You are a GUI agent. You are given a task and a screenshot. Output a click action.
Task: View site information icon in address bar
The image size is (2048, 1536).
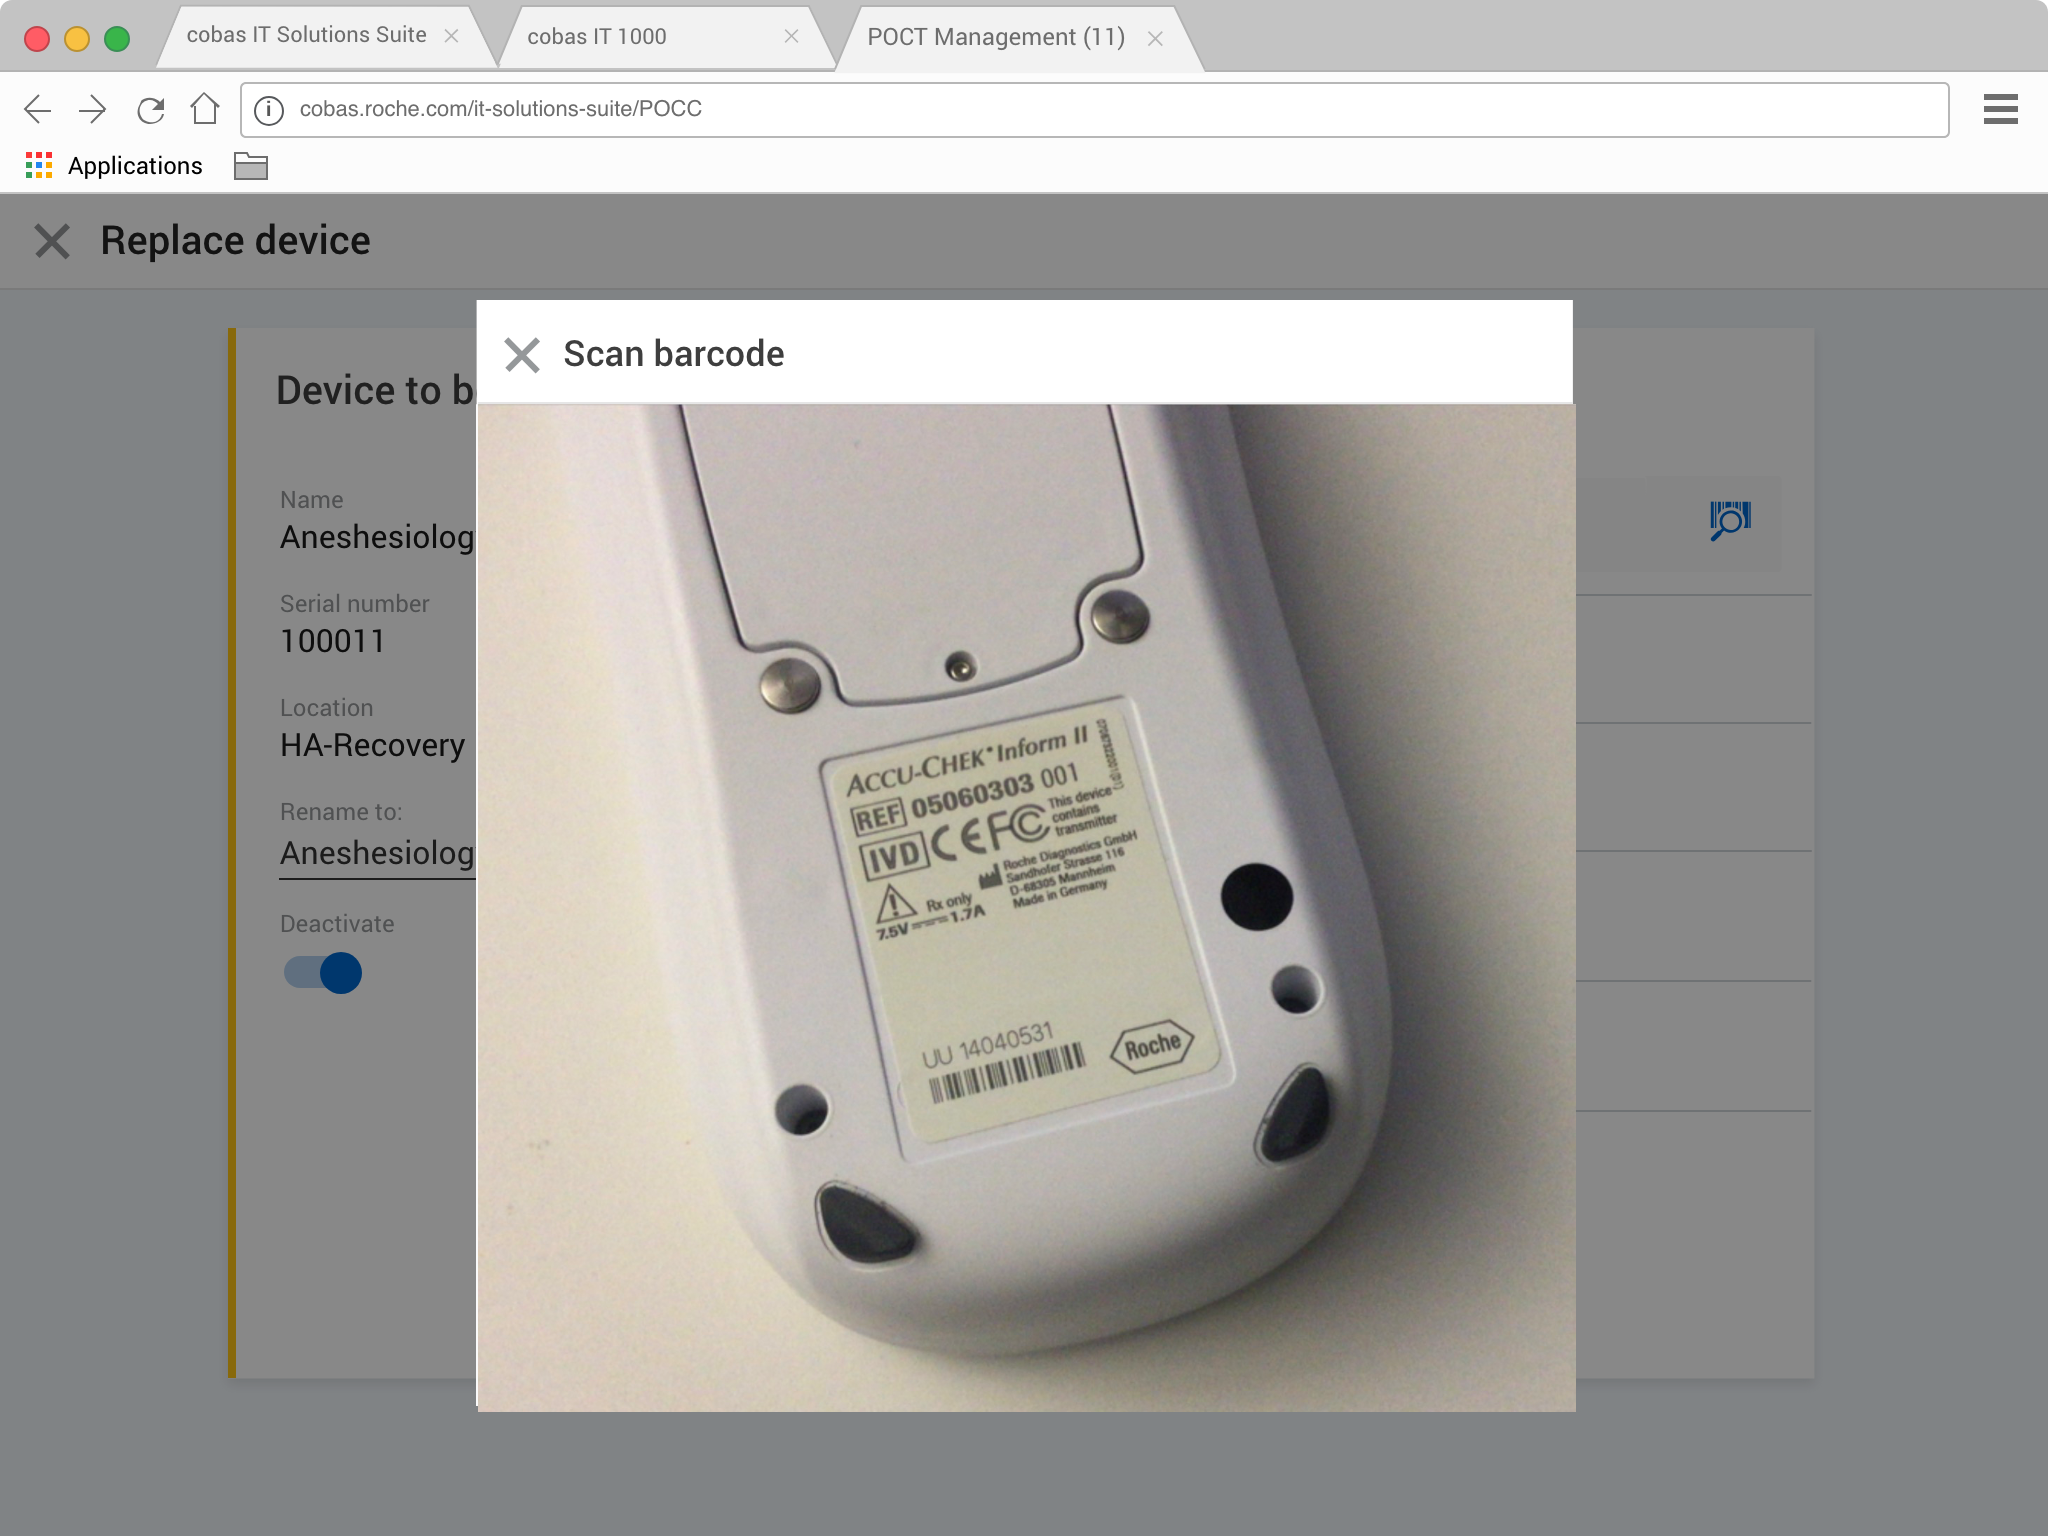pyautogui.click(x=268, y=110)
